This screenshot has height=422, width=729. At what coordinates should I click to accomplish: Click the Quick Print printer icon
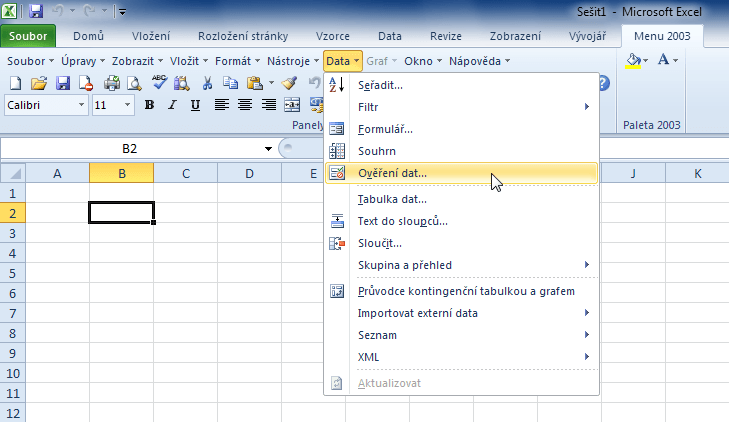click(x=112, y=84)
